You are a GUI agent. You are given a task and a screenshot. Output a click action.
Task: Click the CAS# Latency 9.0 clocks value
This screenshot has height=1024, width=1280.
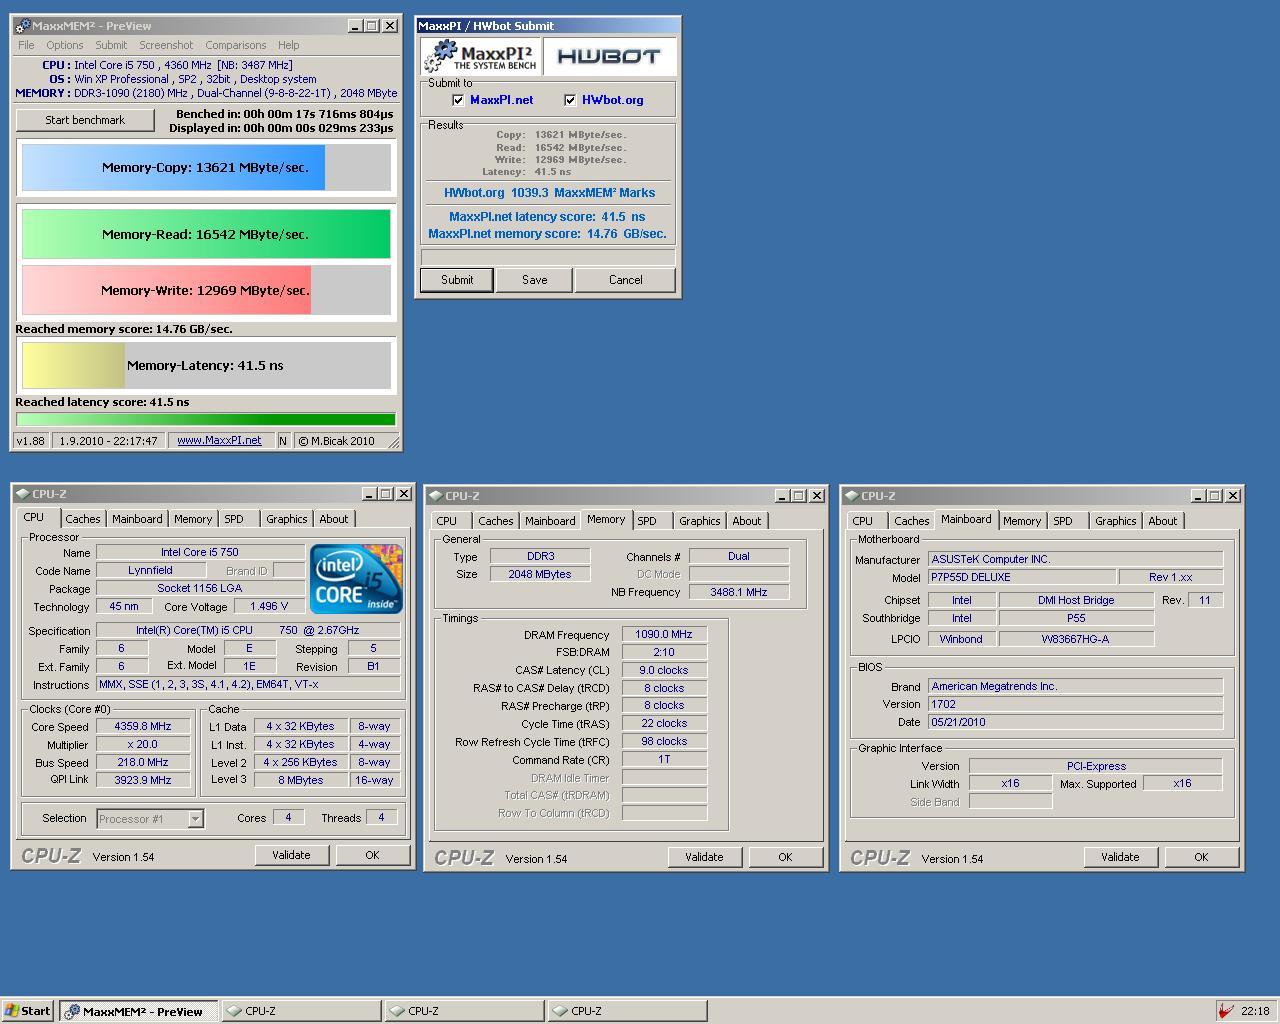664,670
